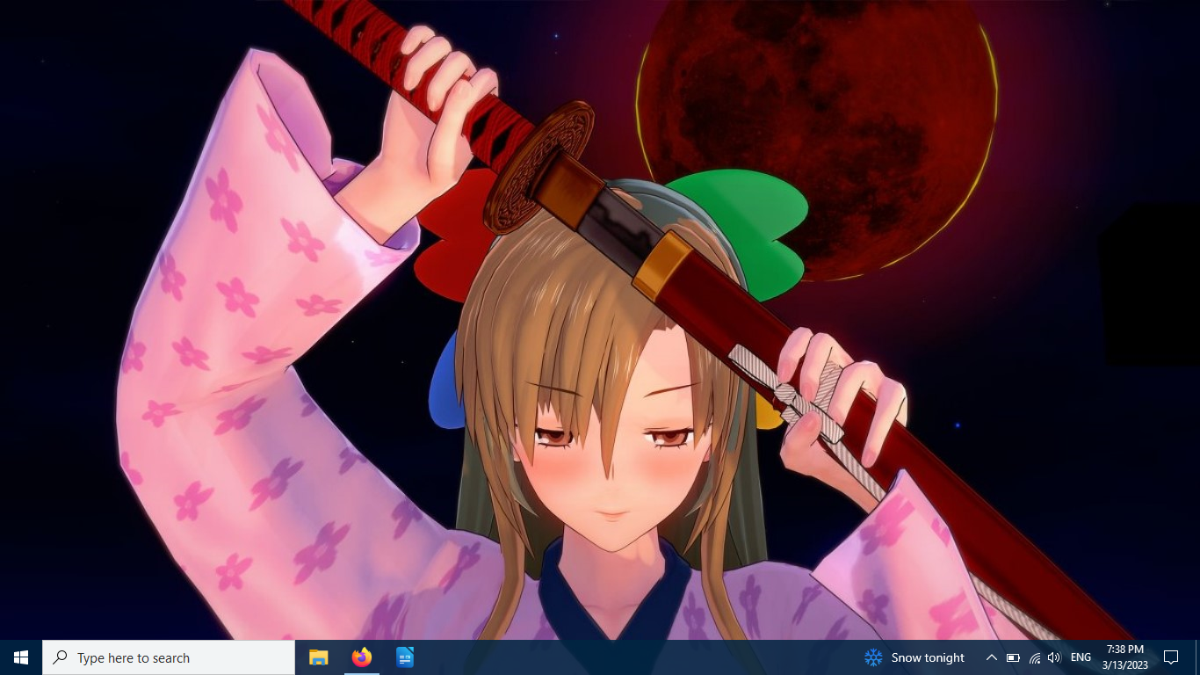Open the ENG input language switcher

pyautogui.click(x=1081, y=658)
